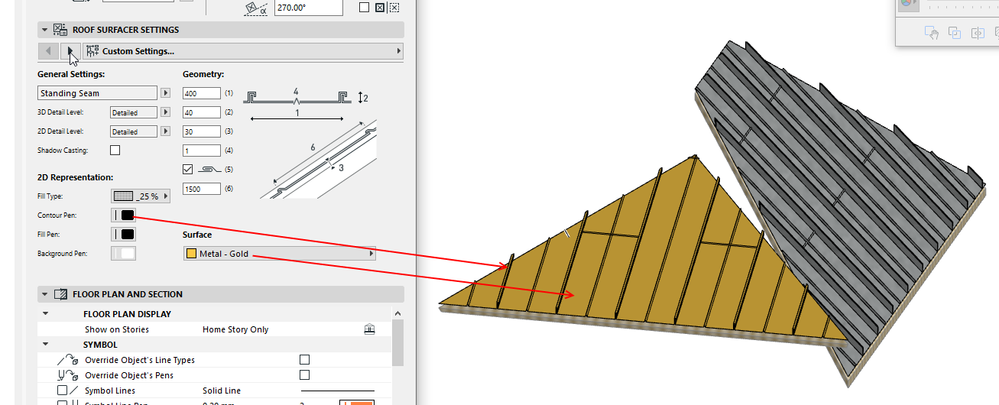
Task: Click the orange Symbol Line Pen swatch
Action: pyautogui.click(x=357, y=402)
